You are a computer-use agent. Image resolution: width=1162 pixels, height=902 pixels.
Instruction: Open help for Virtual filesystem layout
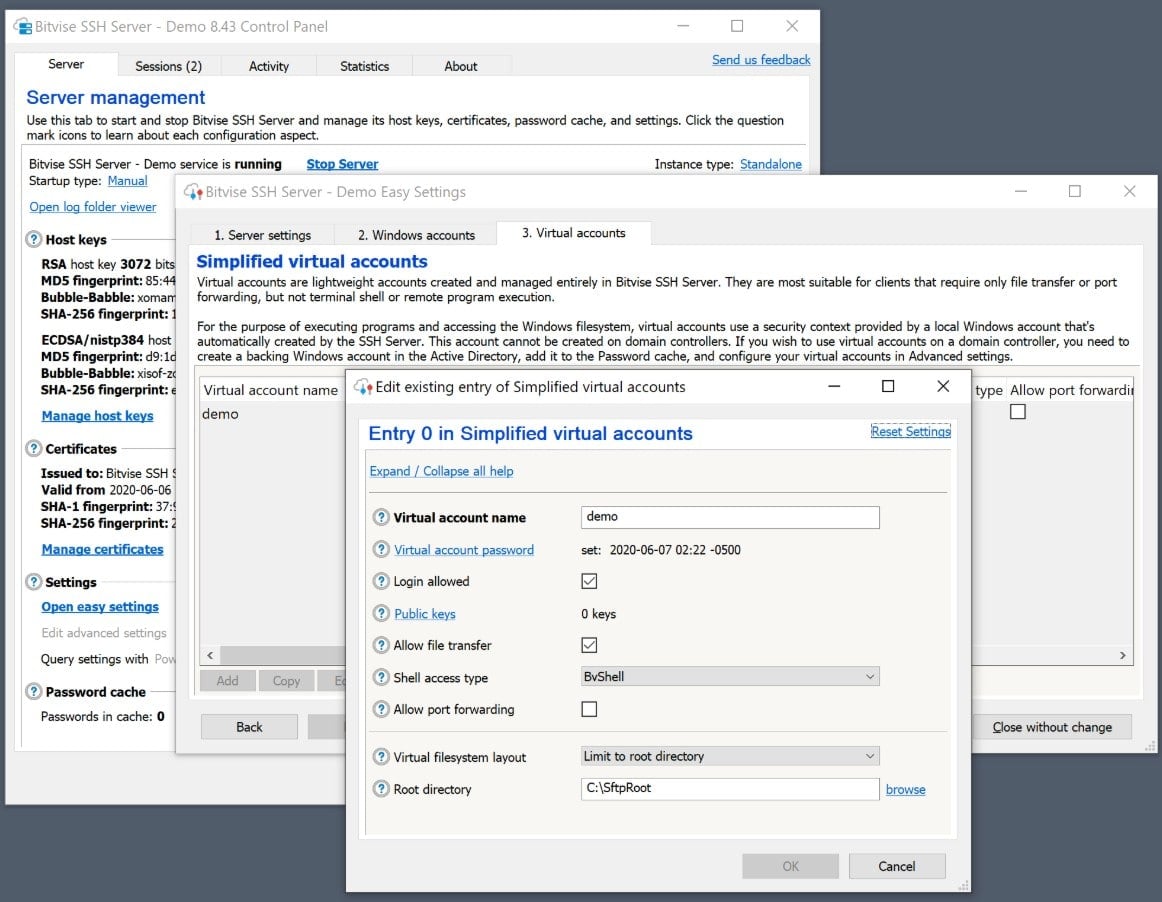click(x=381, y=757)
